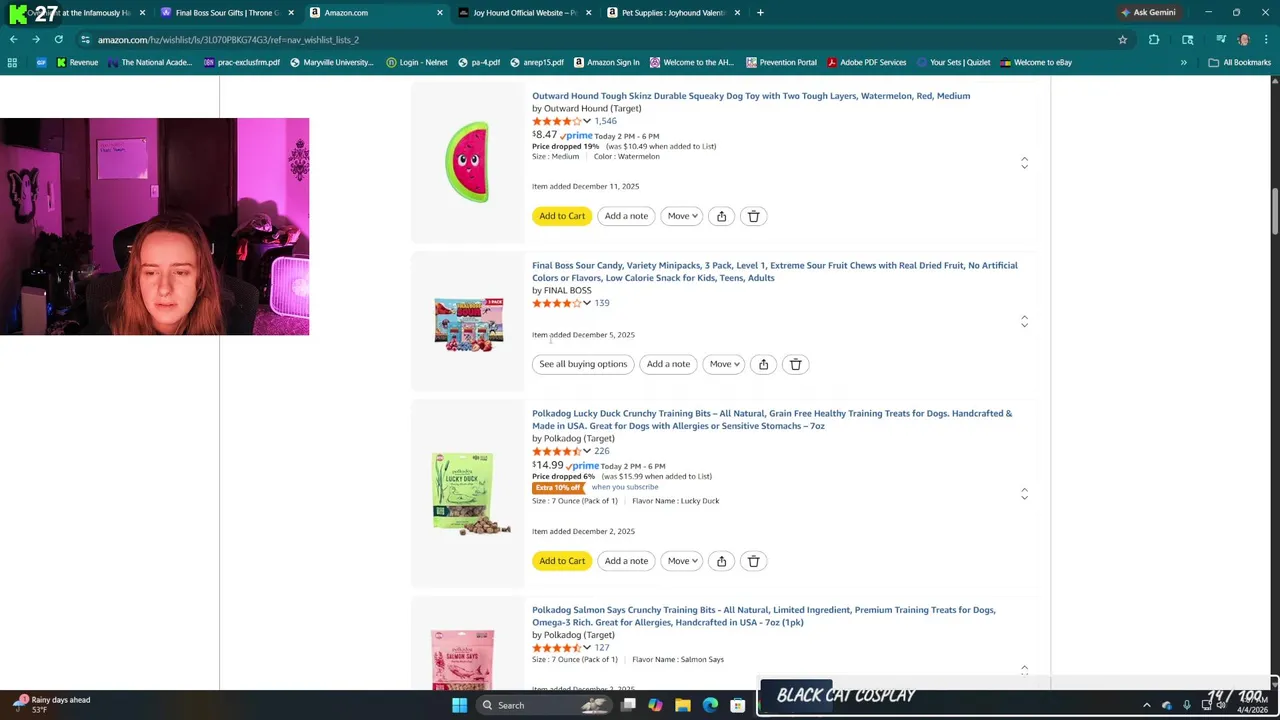This screenshot has height=720, width=1280.
Task: Open the browser extensions puzzle icon
Action: (x=1154, y=39)
